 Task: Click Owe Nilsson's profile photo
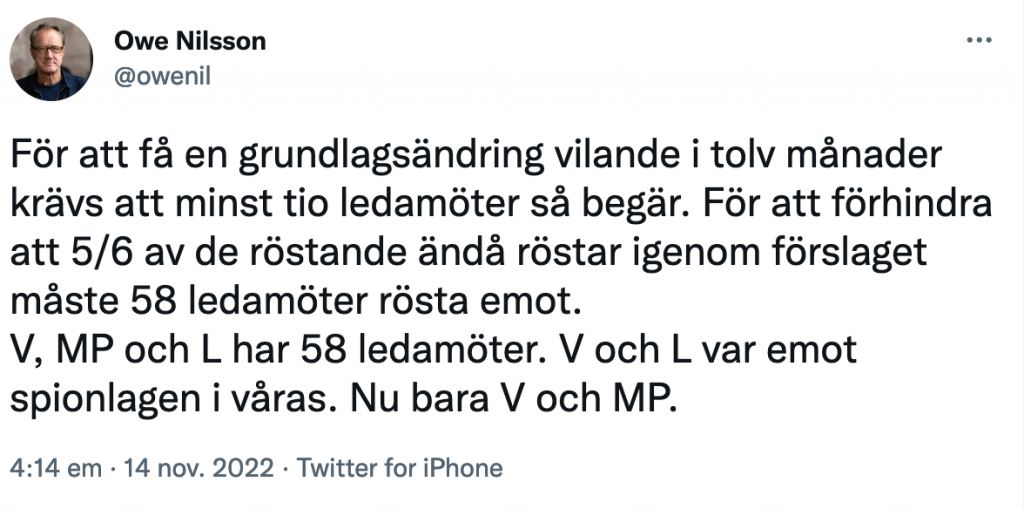(x=51, y=59)
